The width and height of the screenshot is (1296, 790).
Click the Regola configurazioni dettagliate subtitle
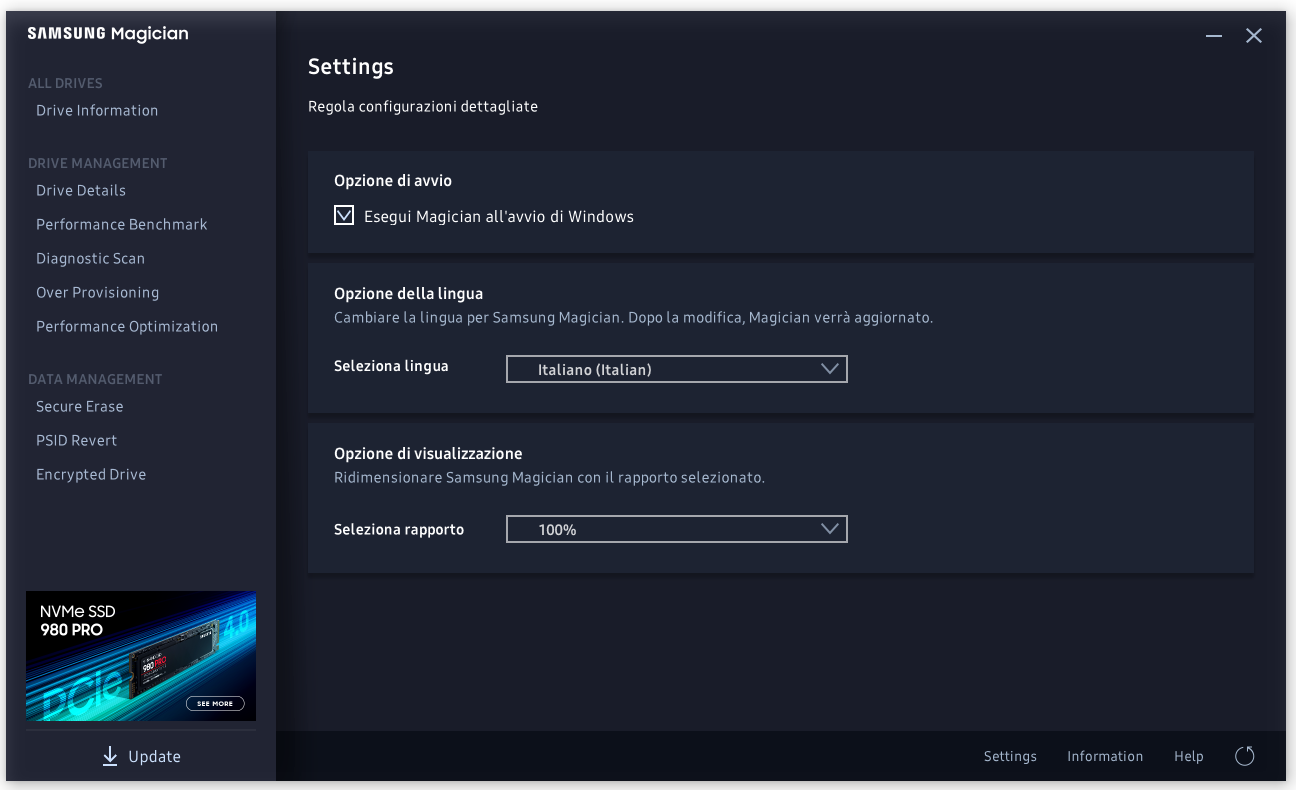tap(423, 106)
